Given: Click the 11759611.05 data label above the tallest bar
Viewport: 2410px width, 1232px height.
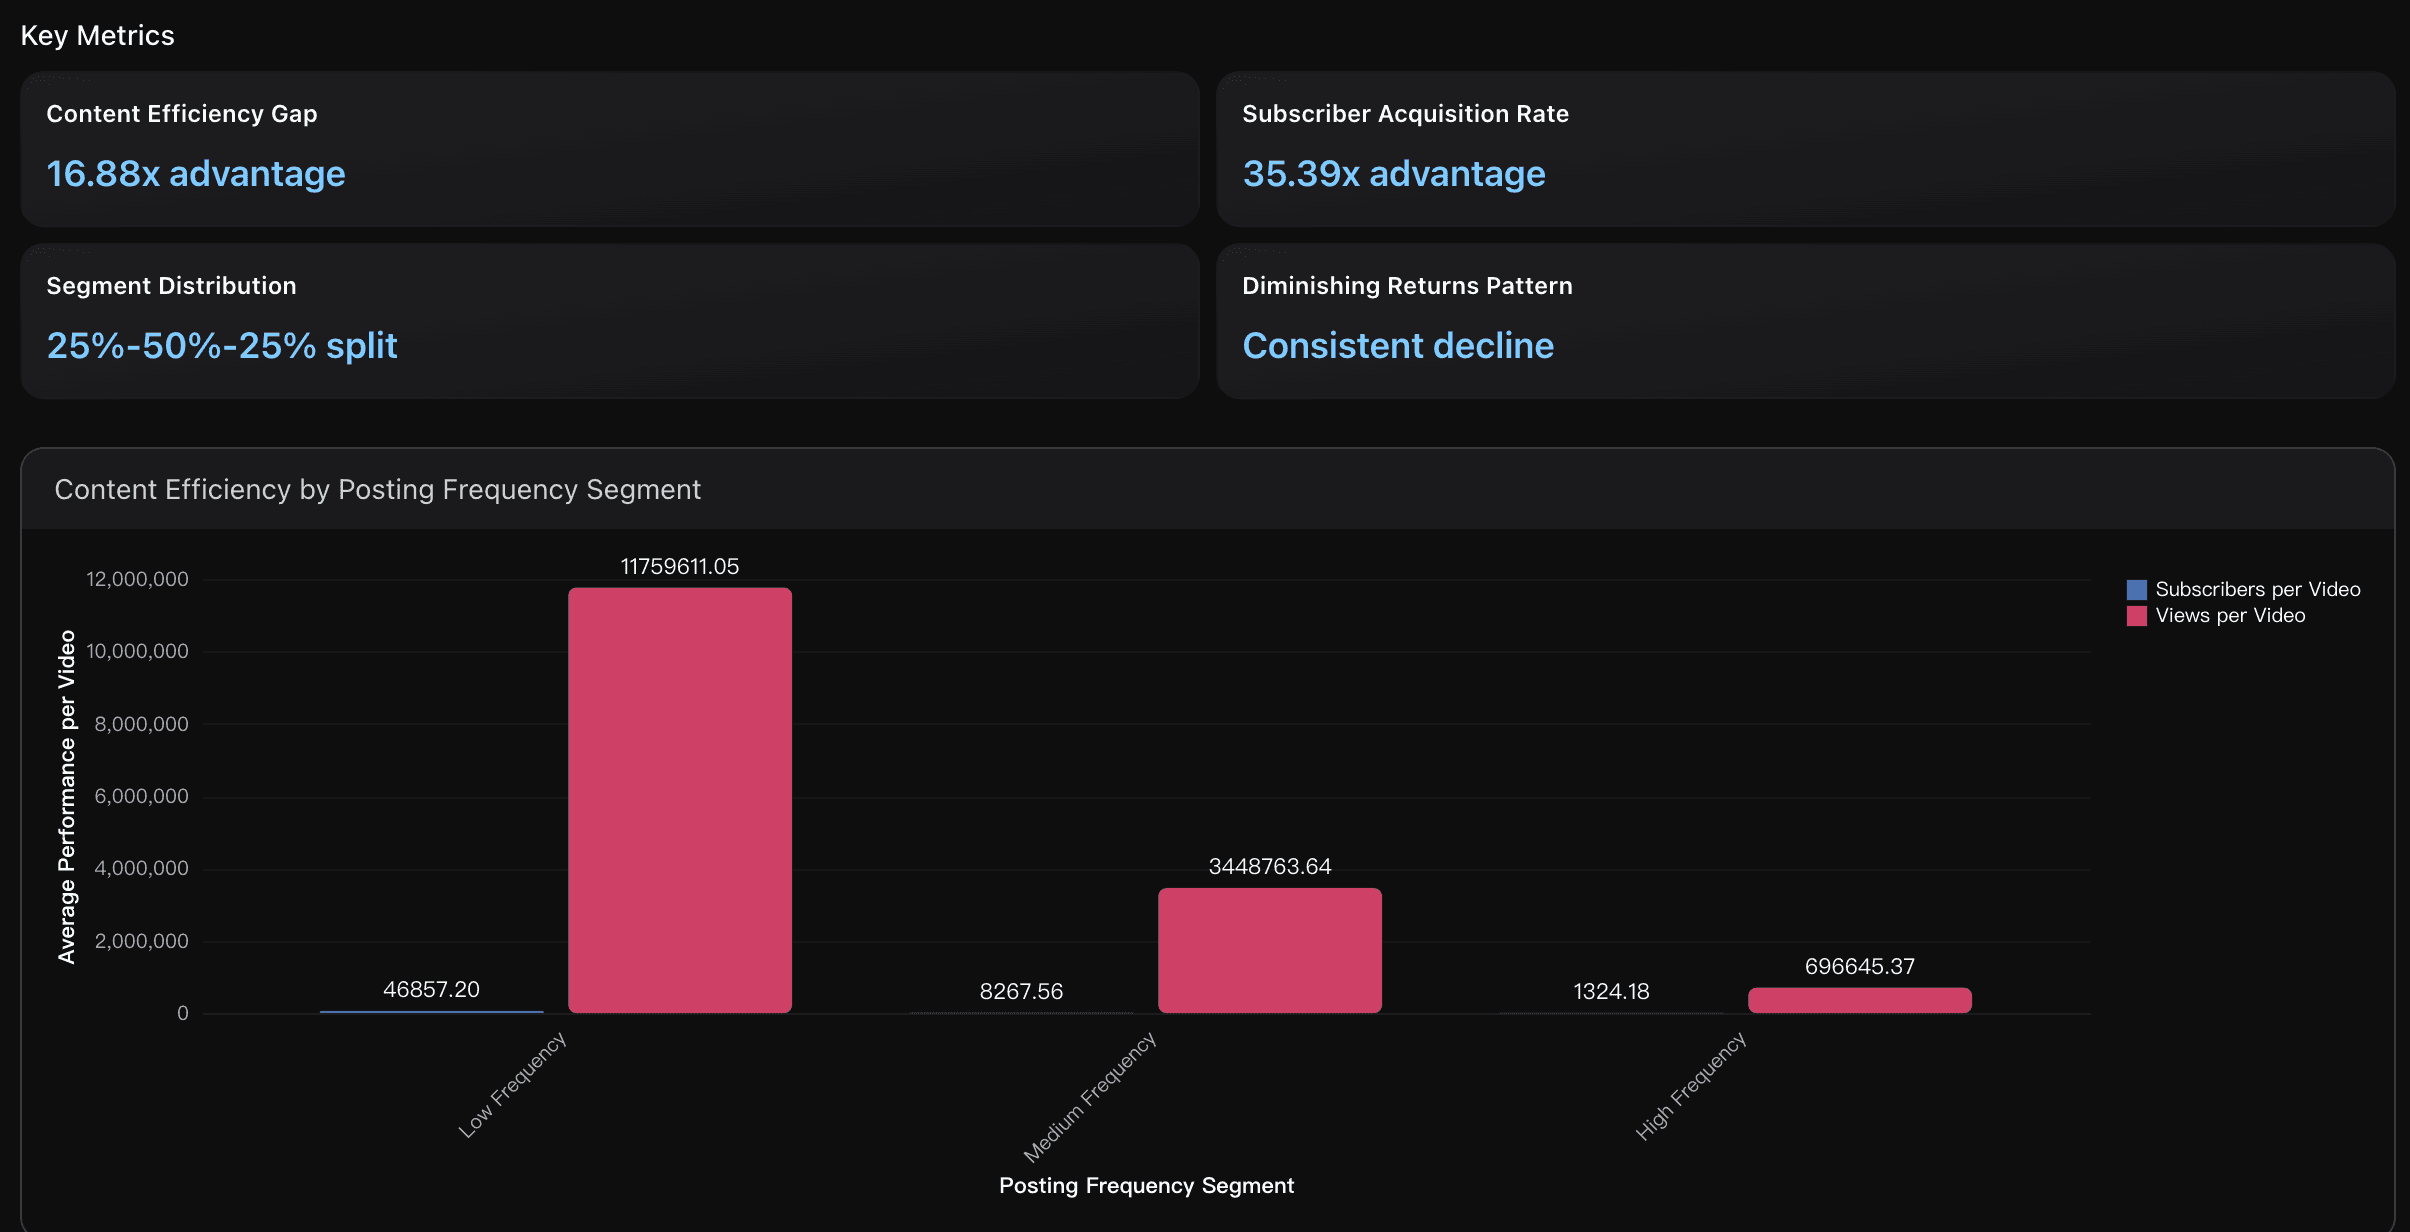Looking at the screenshot, I should tap(679, 565).
